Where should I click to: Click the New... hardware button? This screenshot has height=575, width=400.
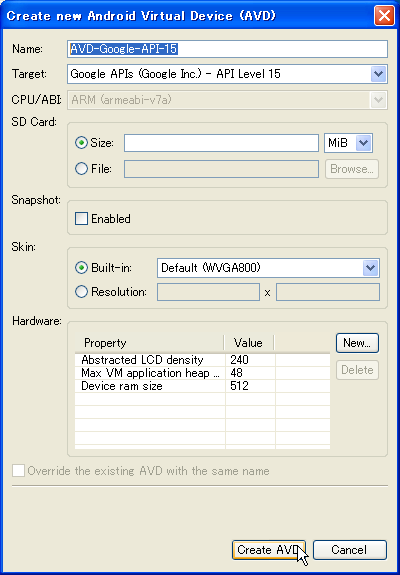[x=357, y=343]
